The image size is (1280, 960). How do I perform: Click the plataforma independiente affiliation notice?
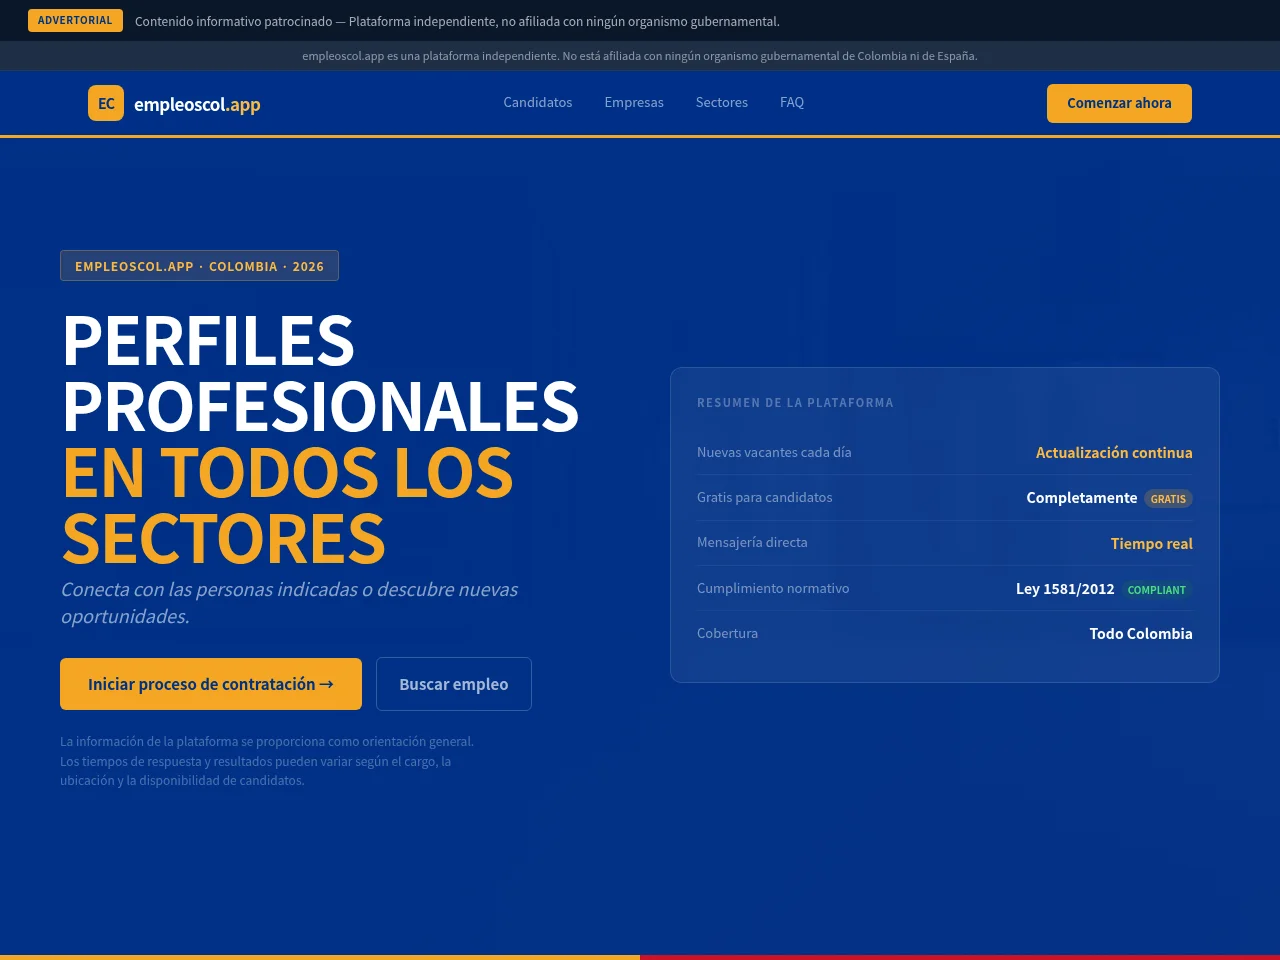coord(640,56)
